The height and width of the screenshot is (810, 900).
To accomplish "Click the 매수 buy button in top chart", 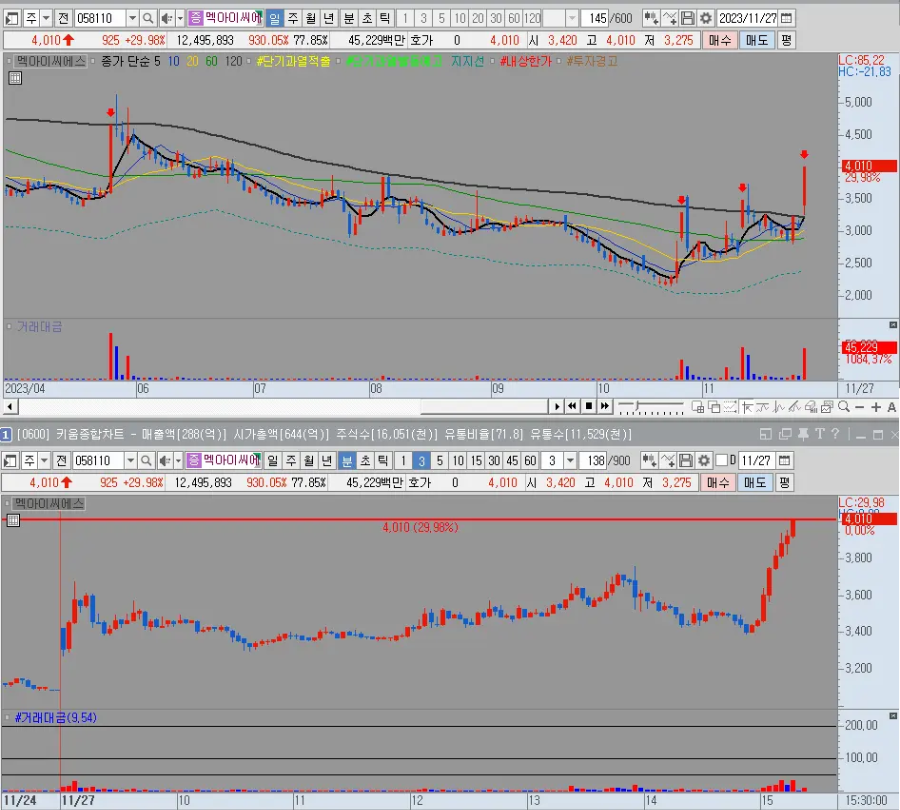I will 720,40.
